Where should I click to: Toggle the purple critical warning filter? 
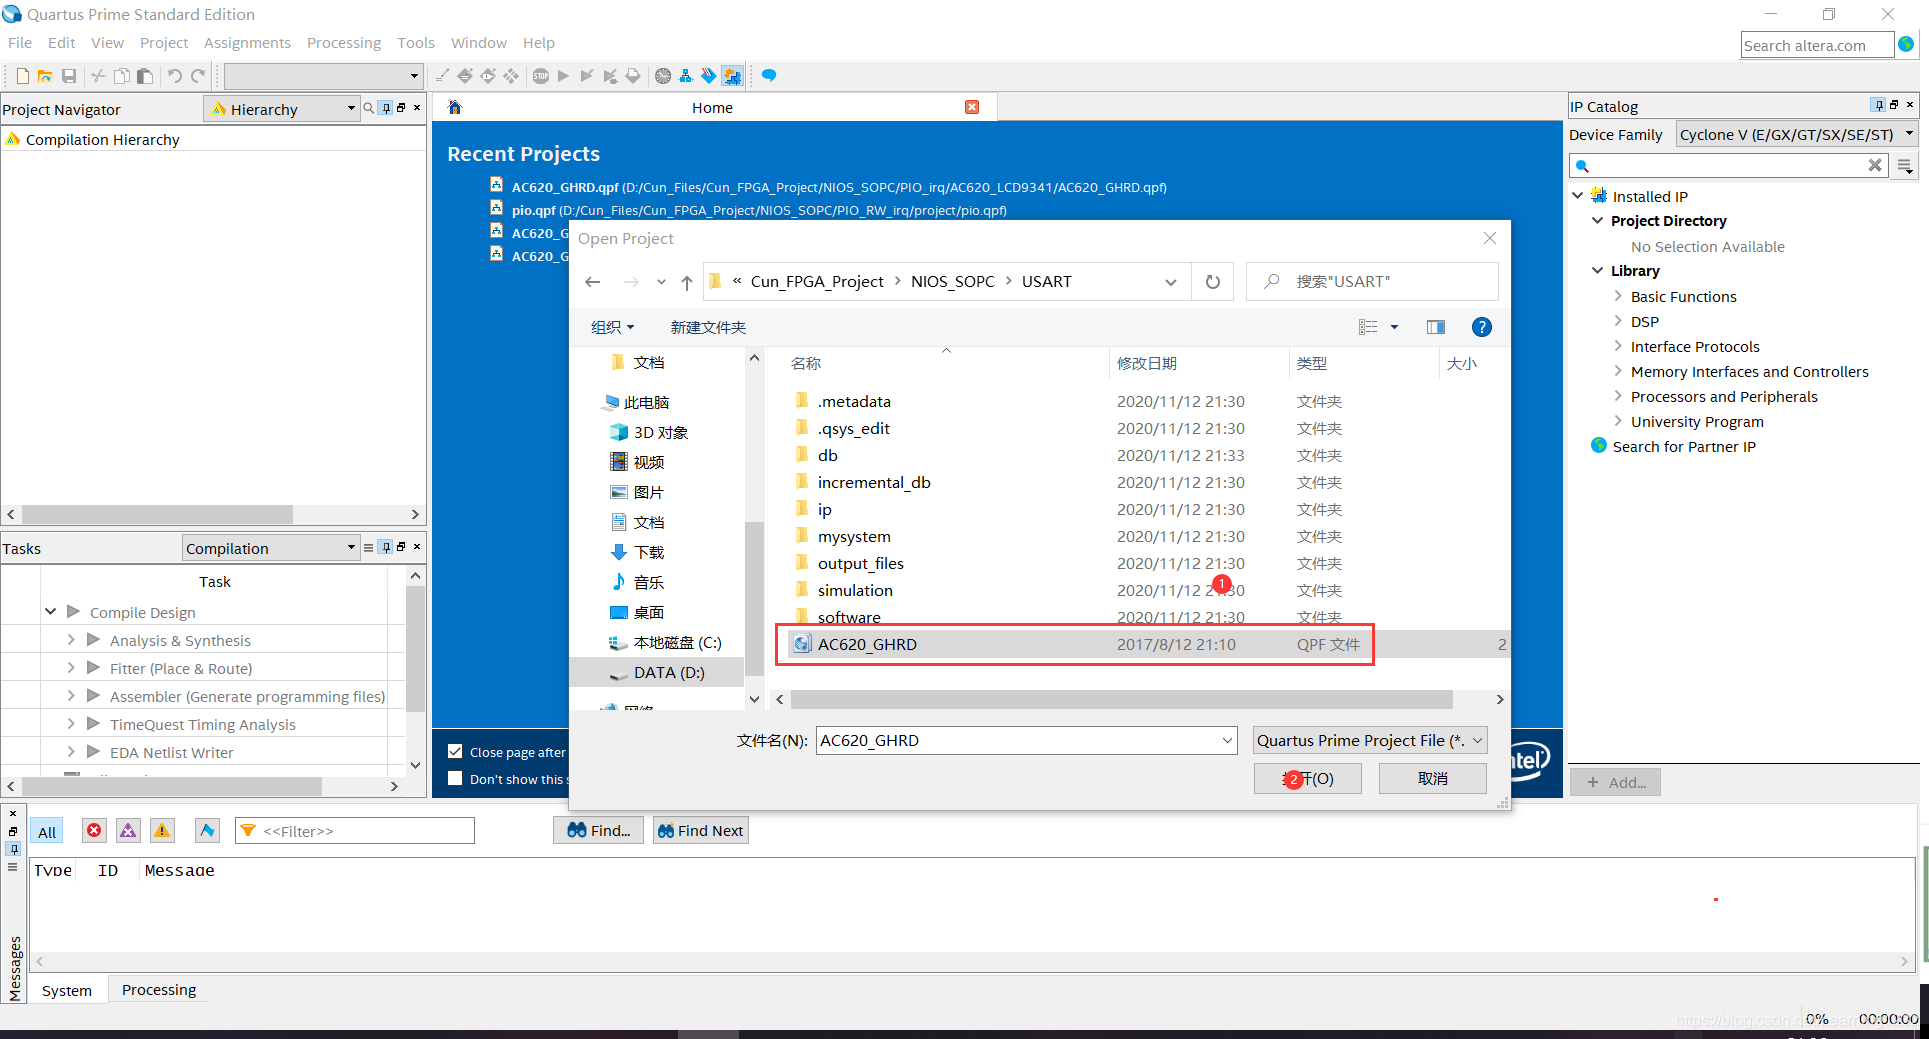tap(128, 830)
